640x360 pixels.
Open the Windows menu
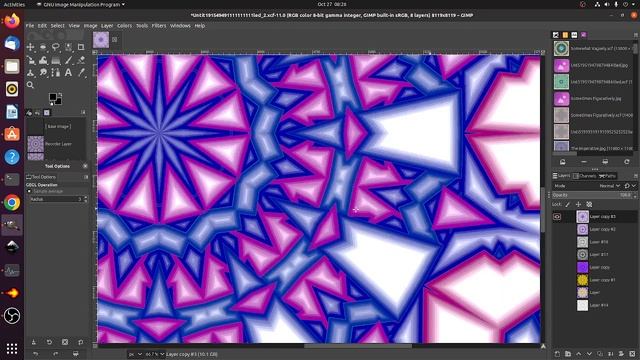[180, 25]
